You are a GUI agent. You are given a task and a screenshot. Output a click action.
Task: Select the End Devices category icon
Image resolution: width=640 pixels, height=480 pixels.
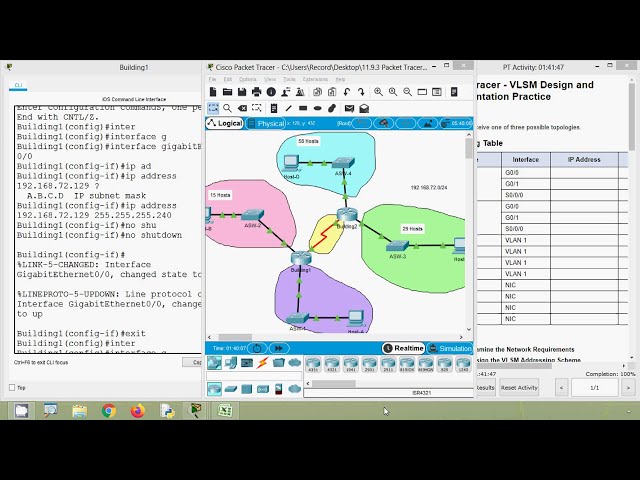[231, 363]
